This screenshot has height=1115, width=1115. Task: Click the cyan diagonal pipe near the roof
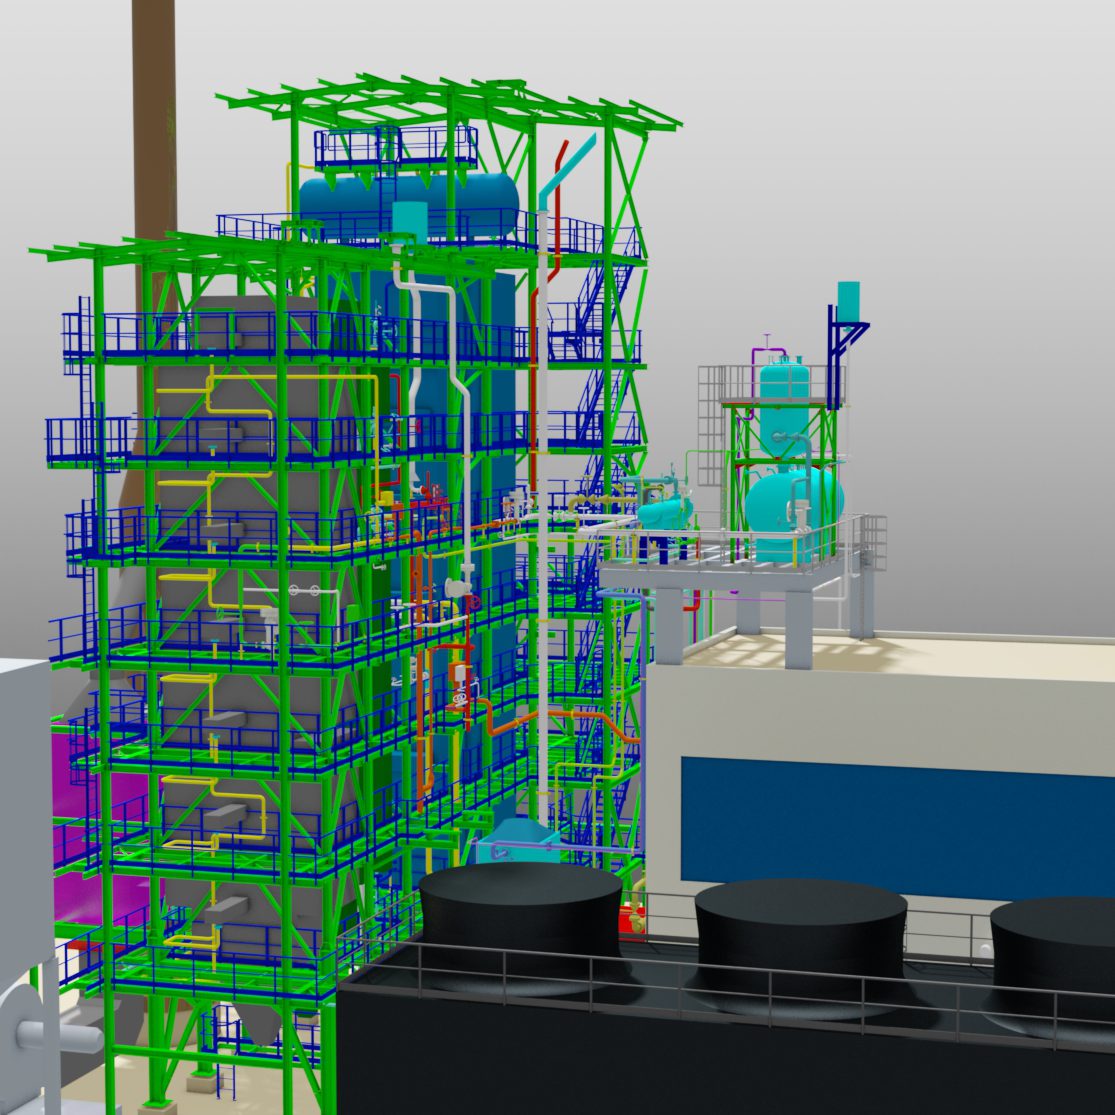(568, 168)
